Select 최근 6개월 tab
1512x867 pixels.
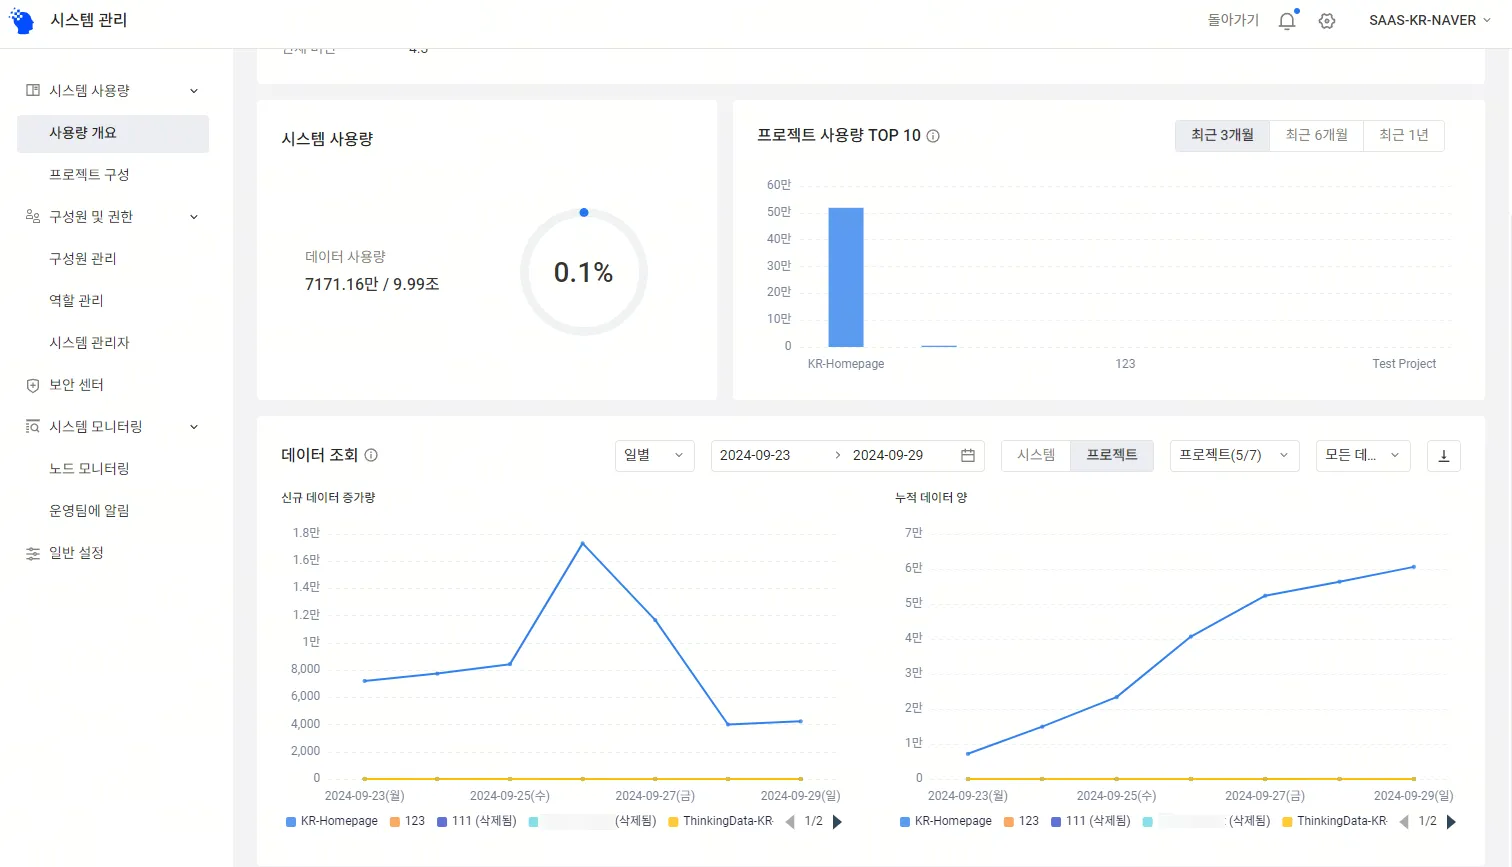[1317, 136]
